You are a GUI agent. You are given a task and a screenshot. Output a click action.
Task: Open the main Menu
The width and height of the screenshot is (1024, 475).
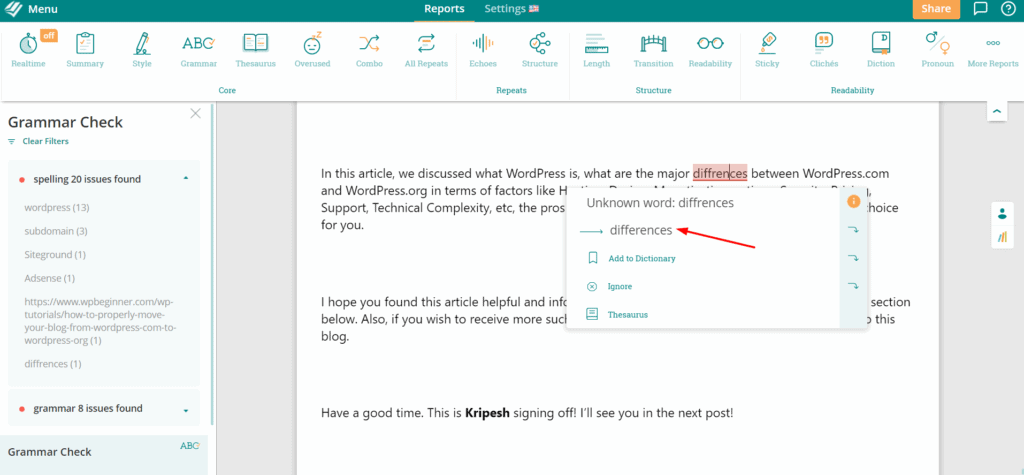coord(33,9)
